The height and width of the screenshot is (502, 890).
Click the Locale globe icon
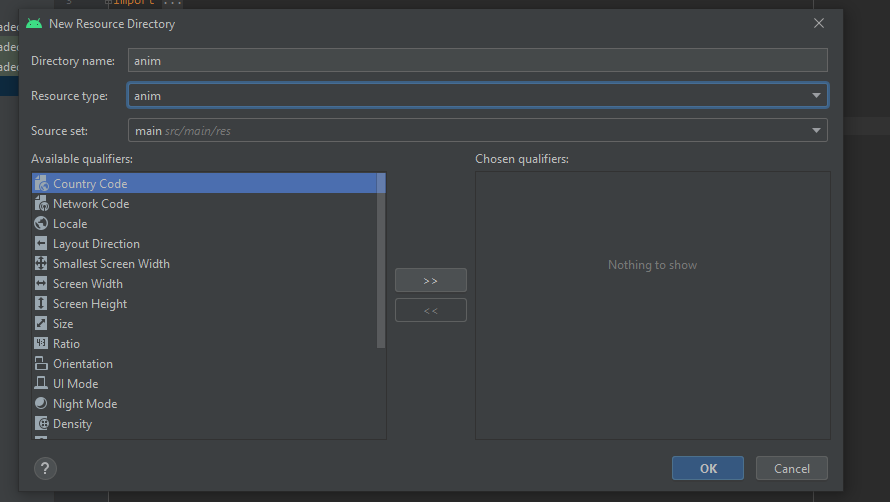coord(41,223)
